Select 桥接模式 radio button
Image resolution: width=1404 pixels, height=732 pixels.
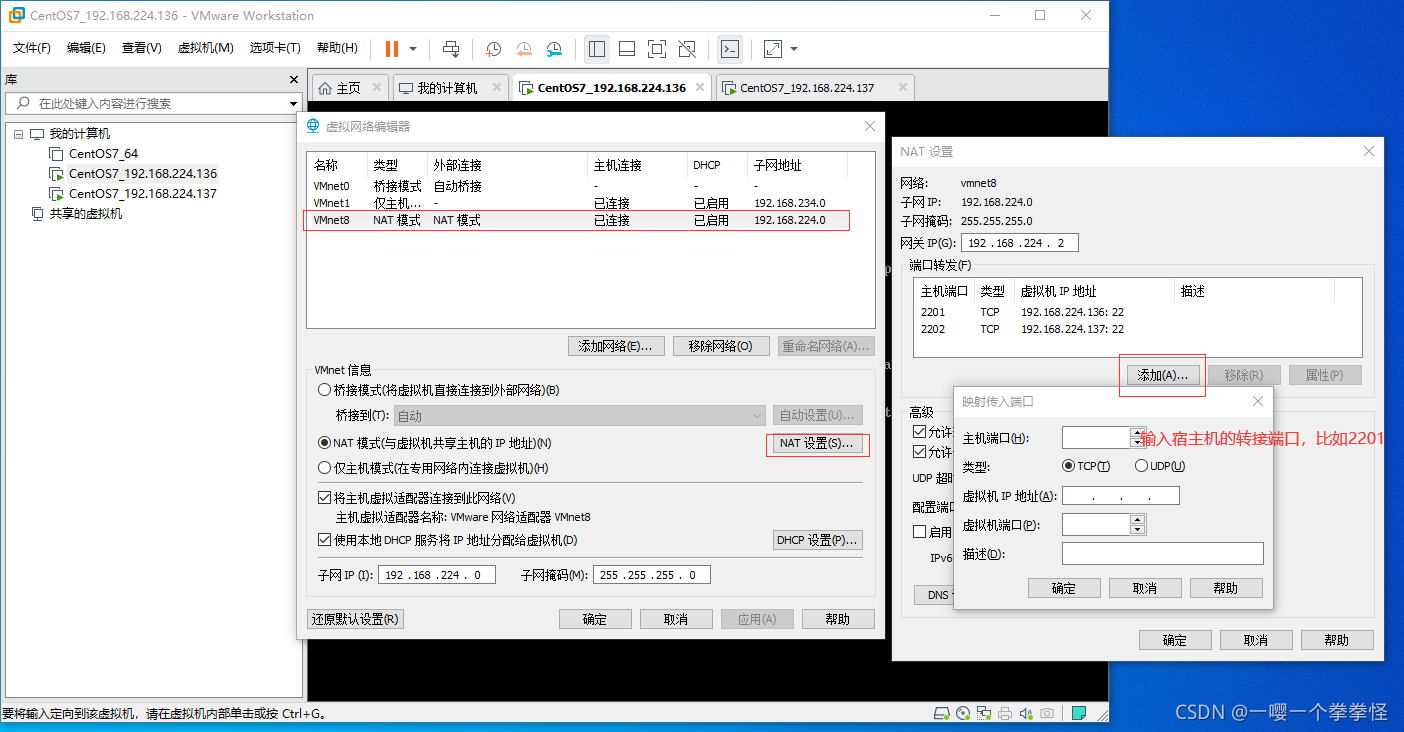[x=324, y=390]
